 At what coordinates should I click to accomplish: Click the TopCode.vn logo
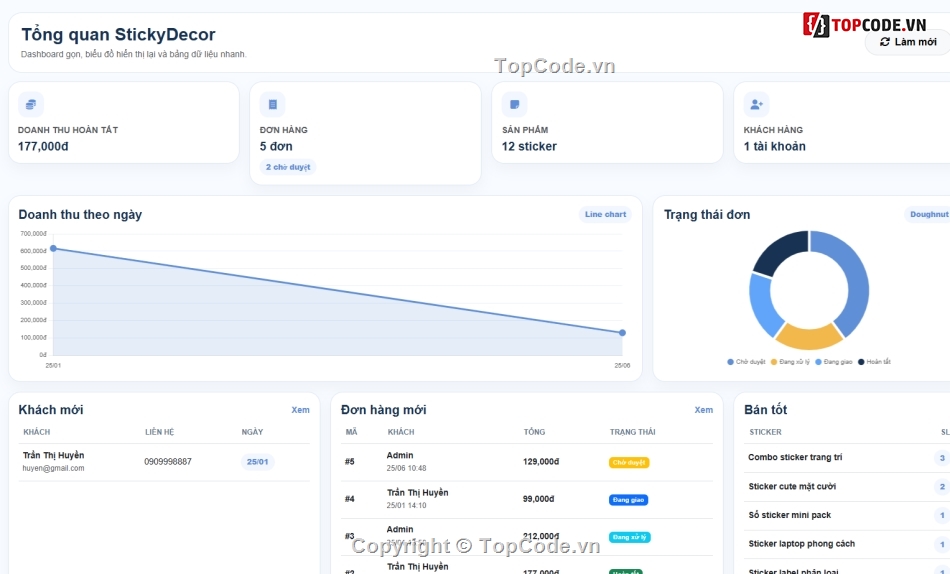pyautogui.click(x=865, y=25)
